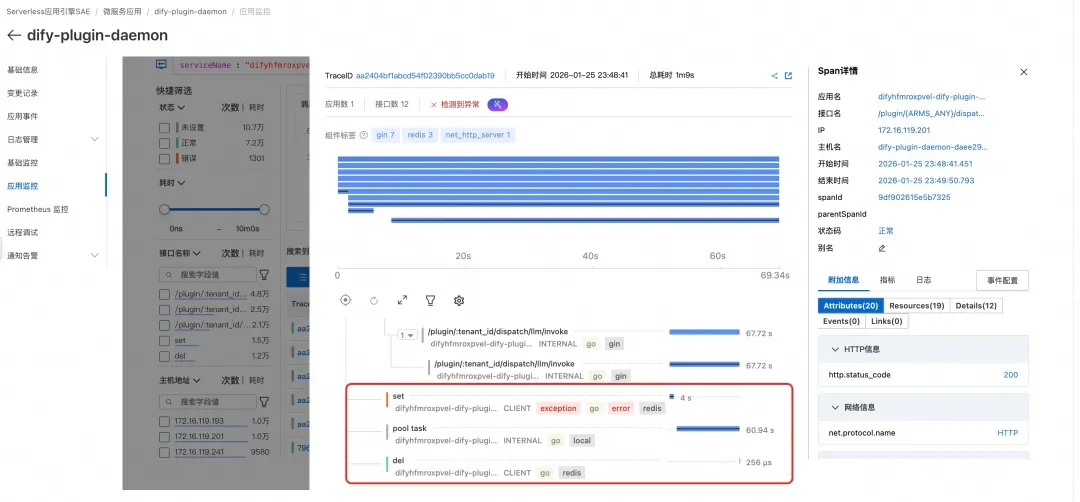Viewport: 1080px width, 502px height.
Task: Click filter funnel beside 主机地址 search box
Action: (x=264, y=401)
